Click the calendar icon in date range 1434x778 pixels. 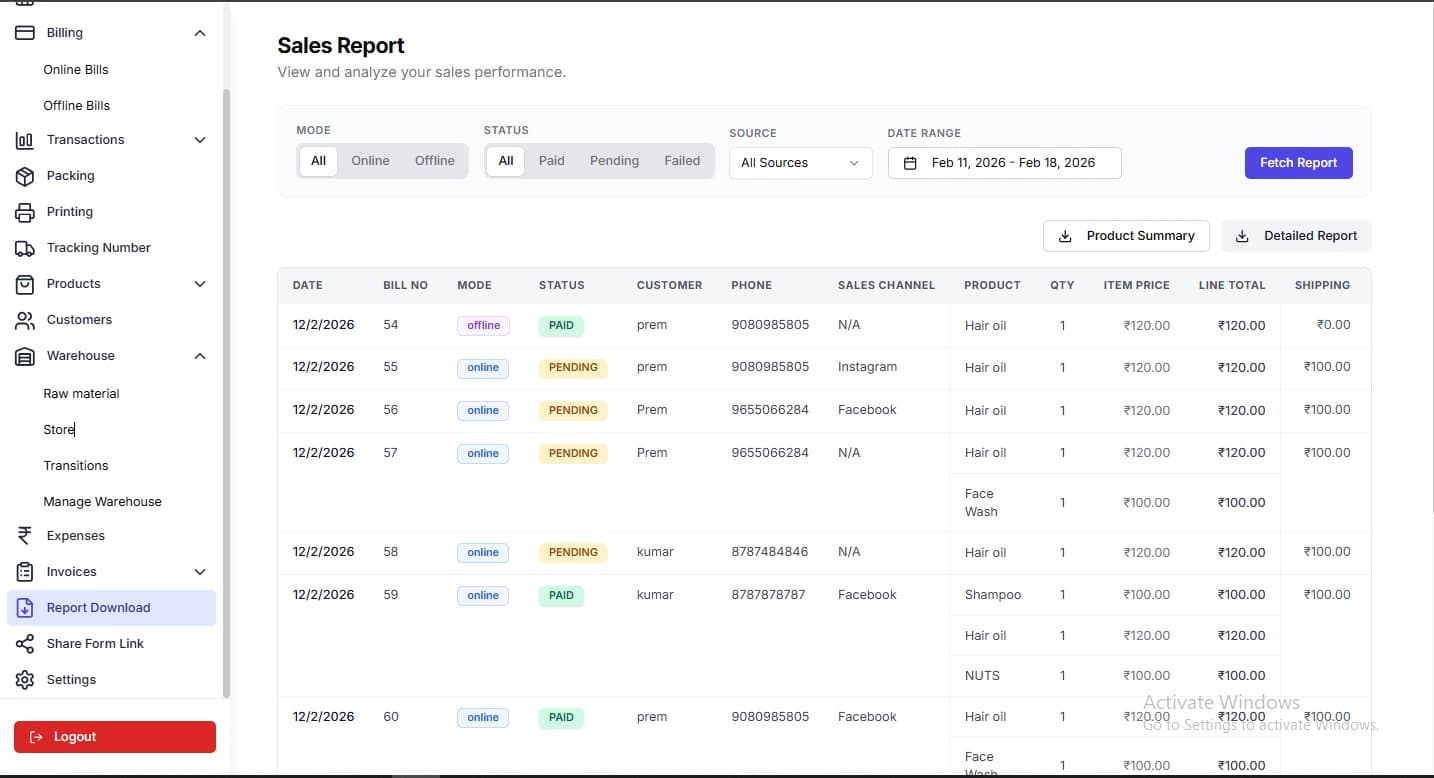910,163
